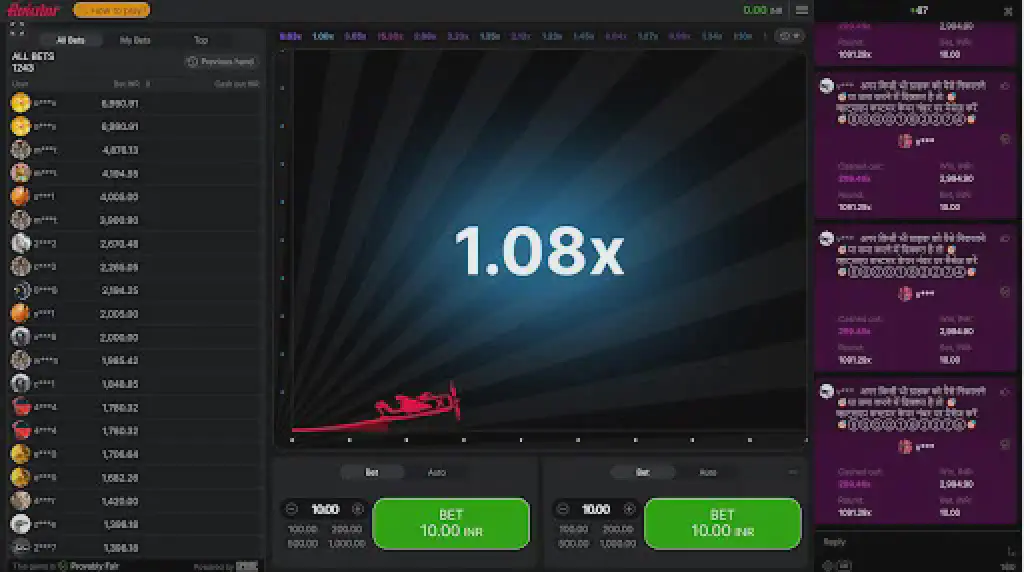Click the left panel bet amount field
Image resolution: width=1024 pixels, height=572 pixels.
pos(325,509)
